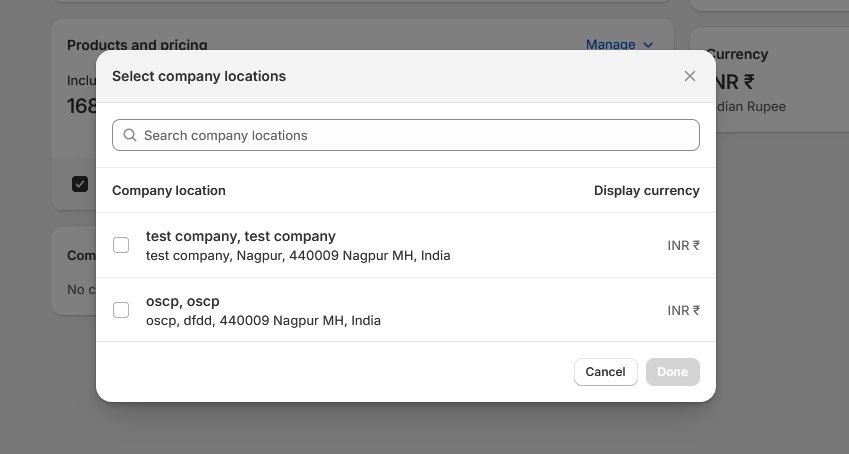Confirm selection with the Done button

pyautogui.click(x=672, y=372)
